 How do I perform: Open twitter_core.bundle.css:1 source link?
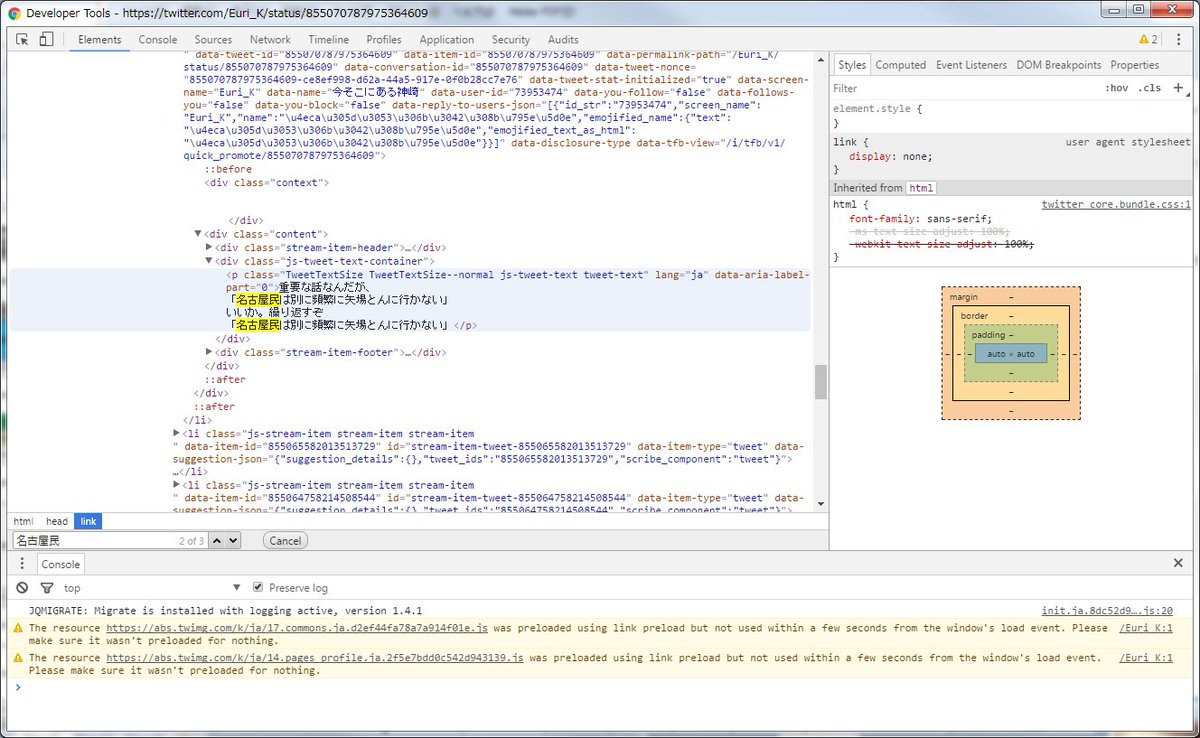(1116, 204)
